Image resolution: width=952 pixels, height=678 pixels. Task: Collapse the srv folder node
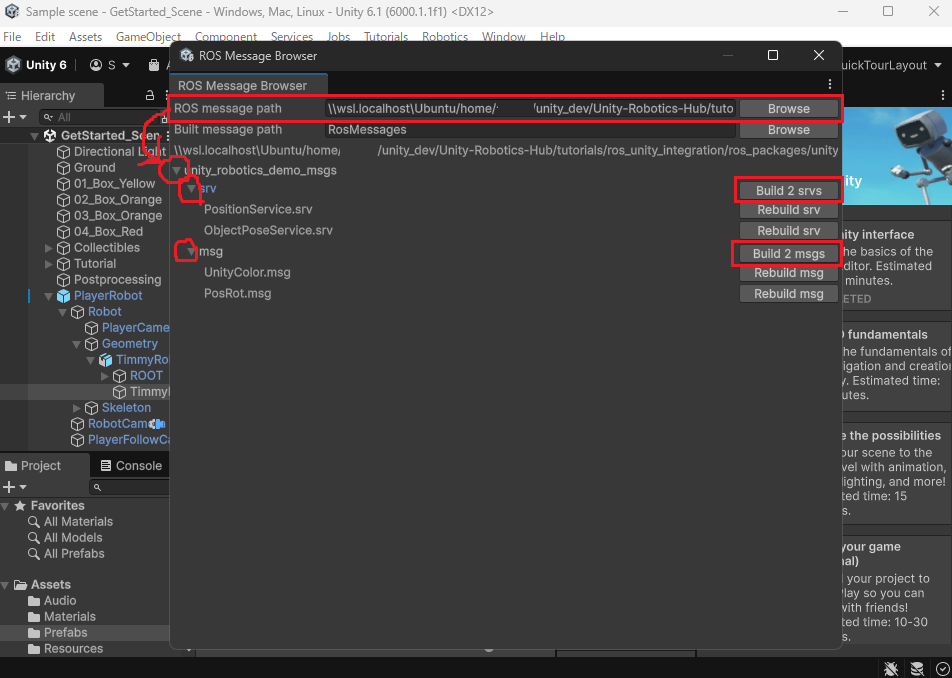[x=192, y=189]
